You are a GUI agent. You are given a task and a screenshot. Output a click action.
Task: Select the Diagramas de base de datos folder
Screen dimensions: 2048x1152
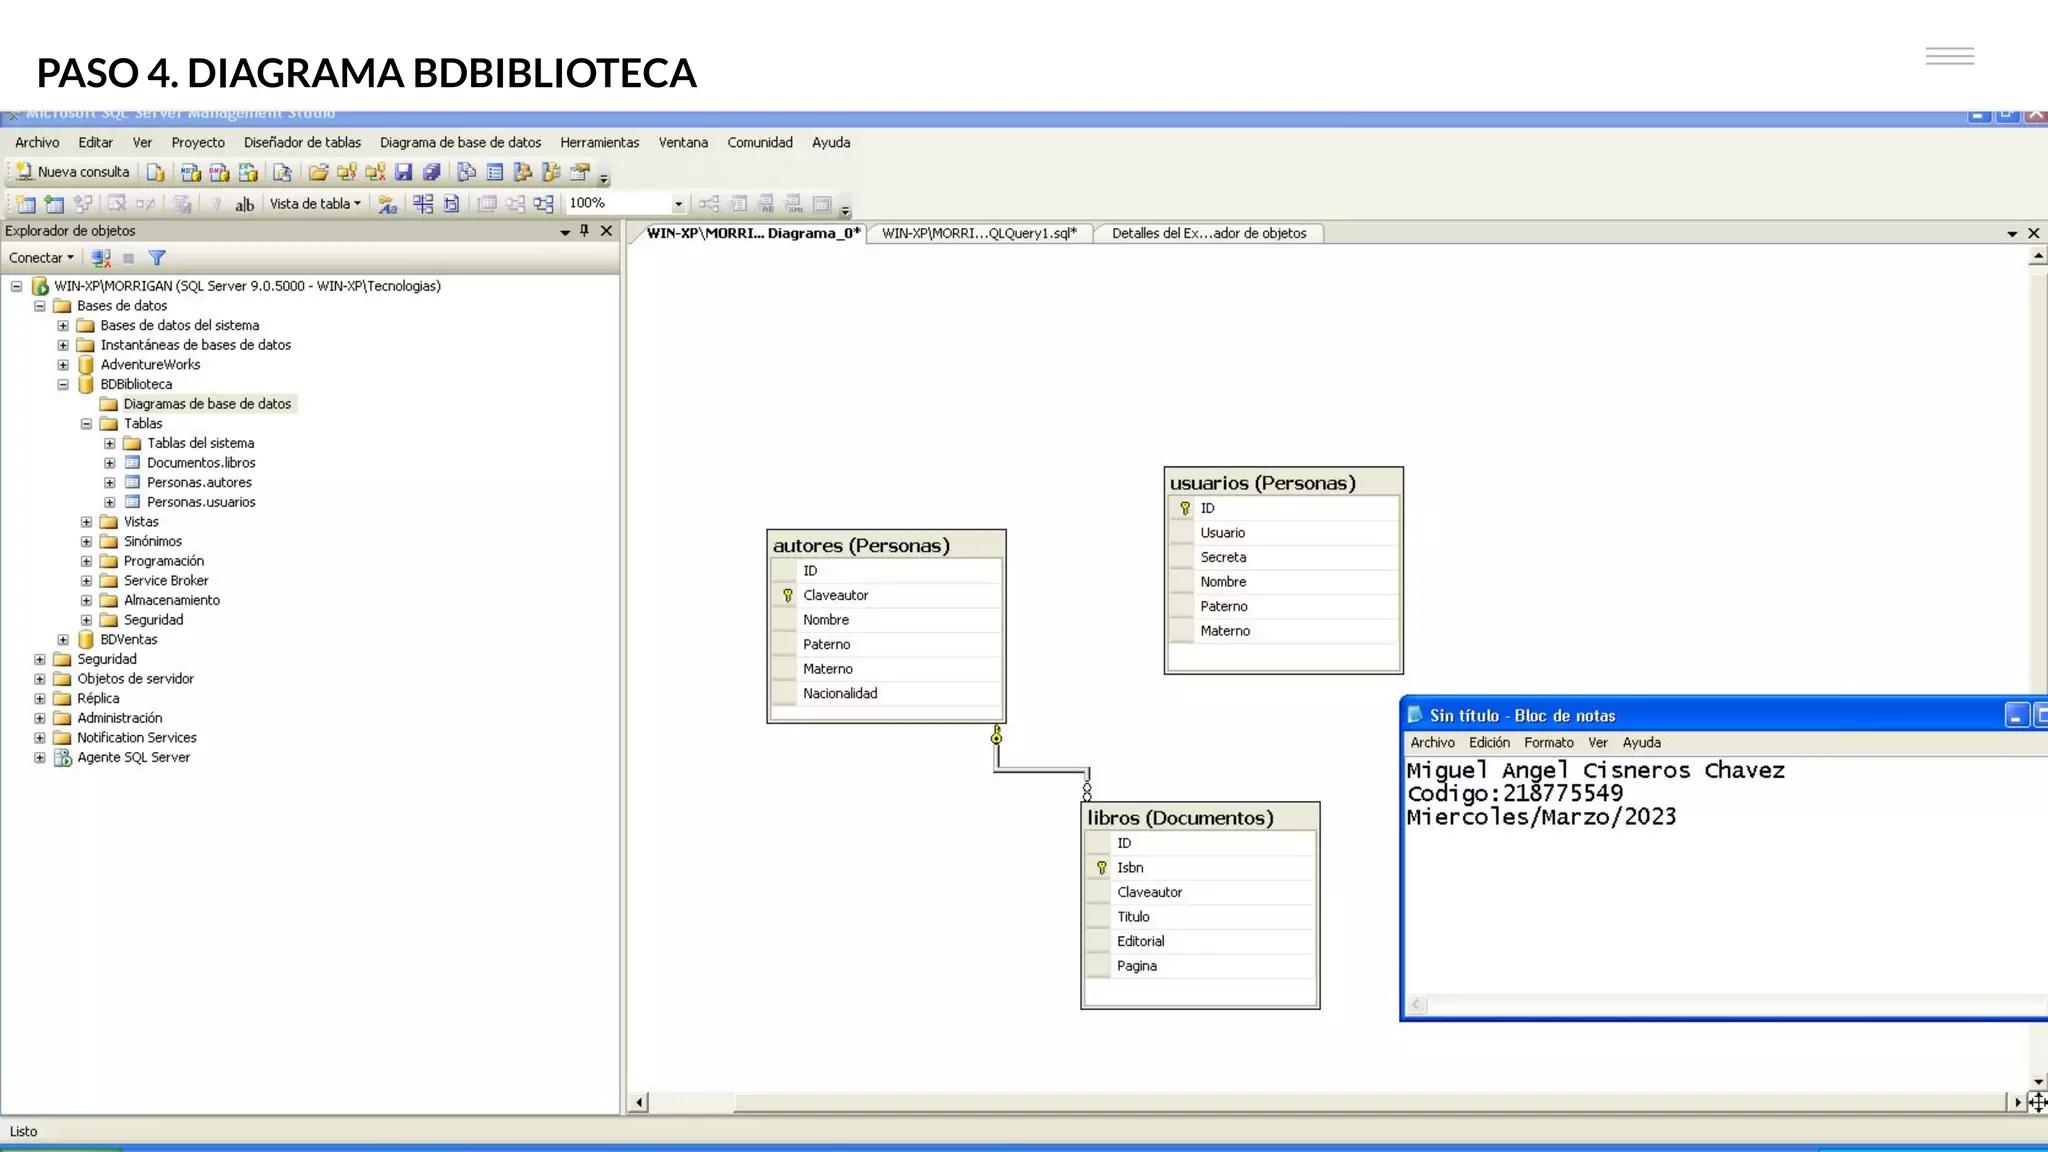coord(207,404)
